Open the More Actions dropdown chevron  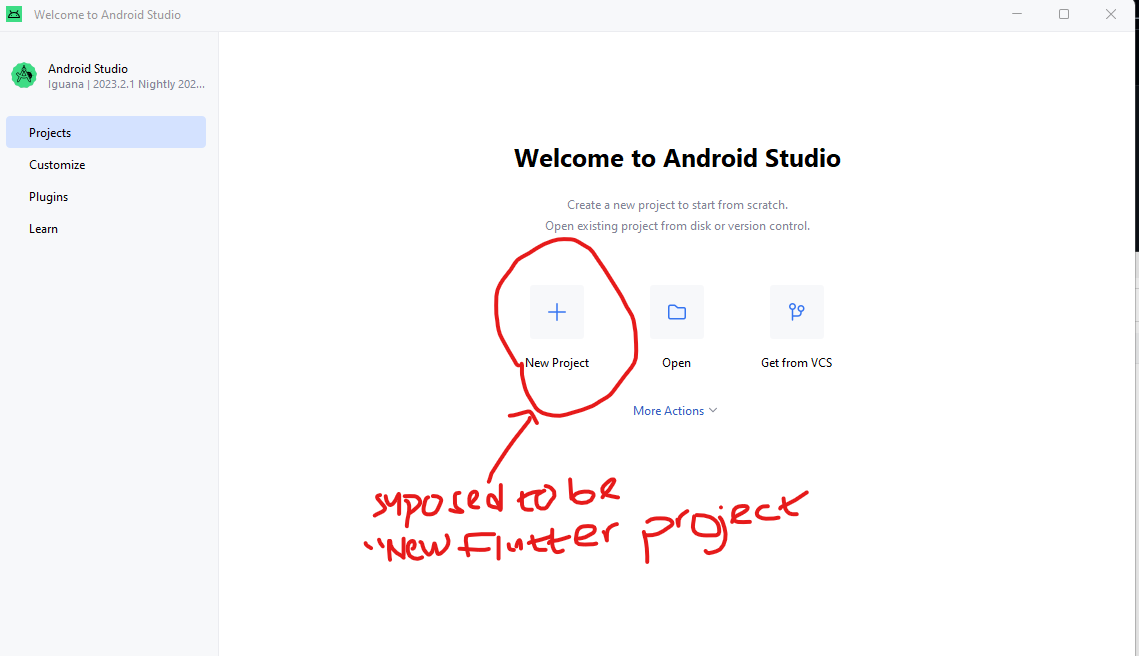pos(712,410)
